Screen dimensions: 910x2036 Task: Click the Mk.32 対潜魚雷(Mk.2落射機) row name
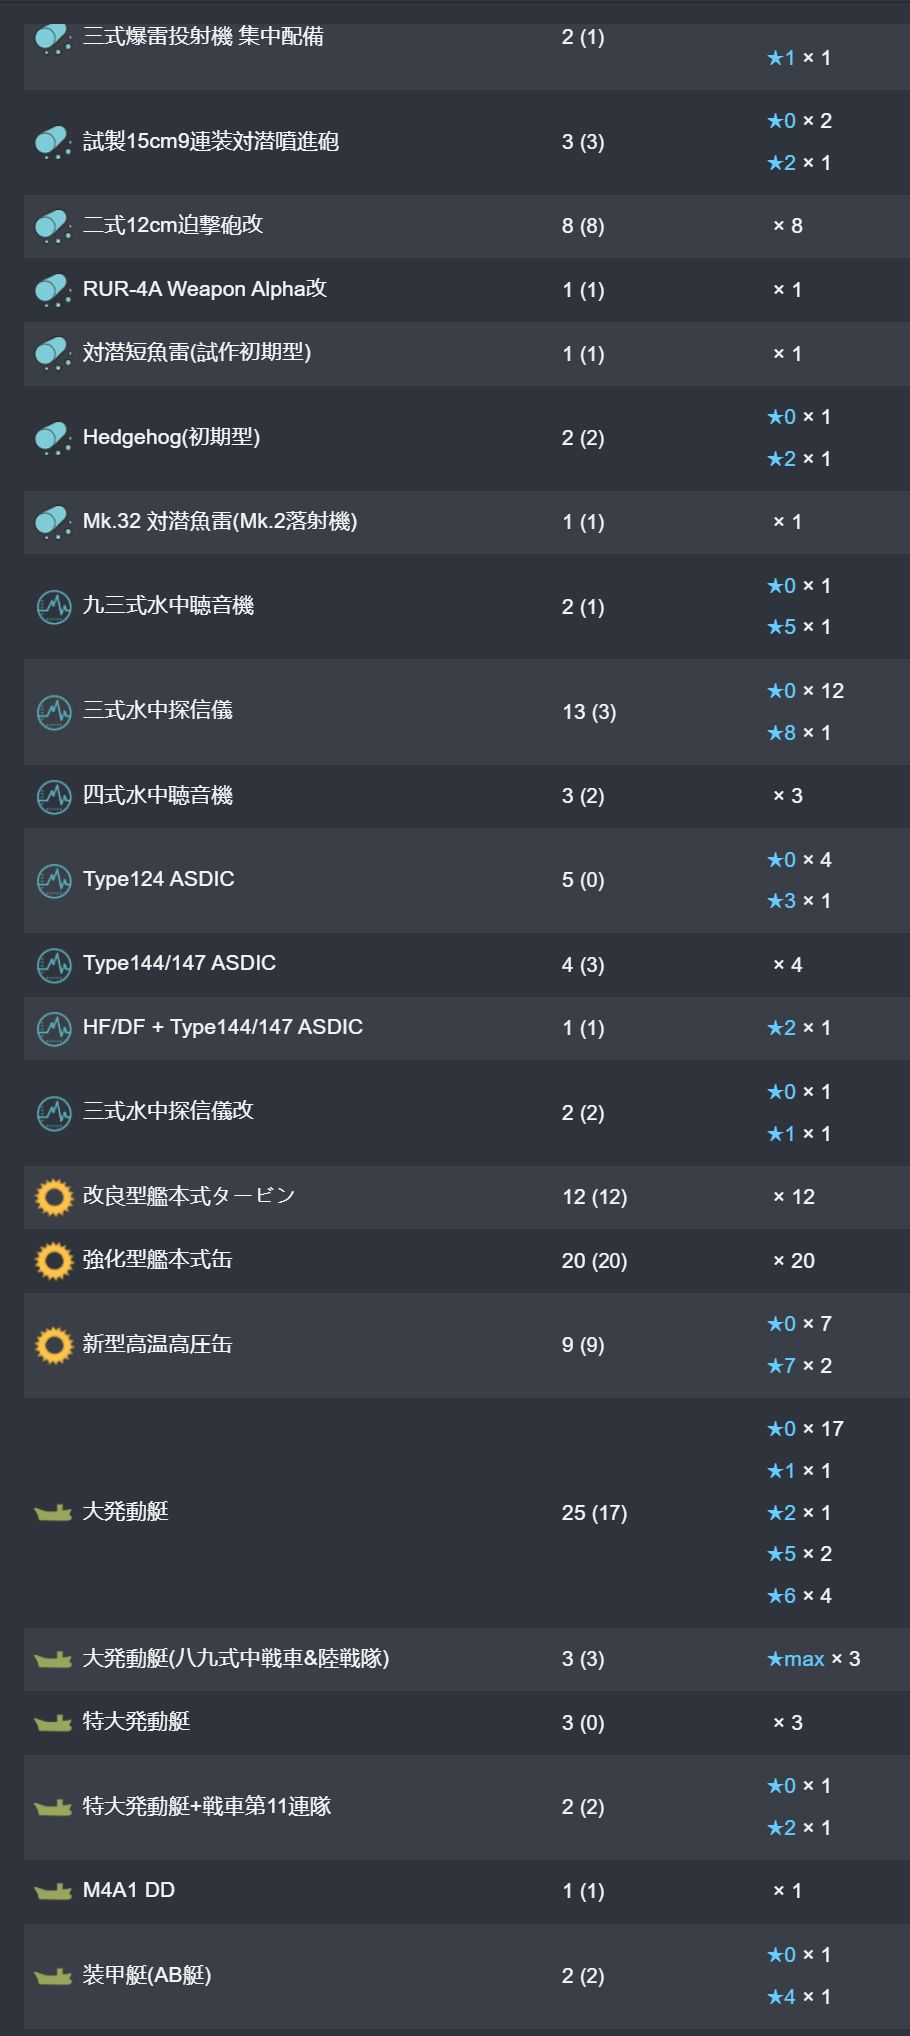(x=220, y=521)
